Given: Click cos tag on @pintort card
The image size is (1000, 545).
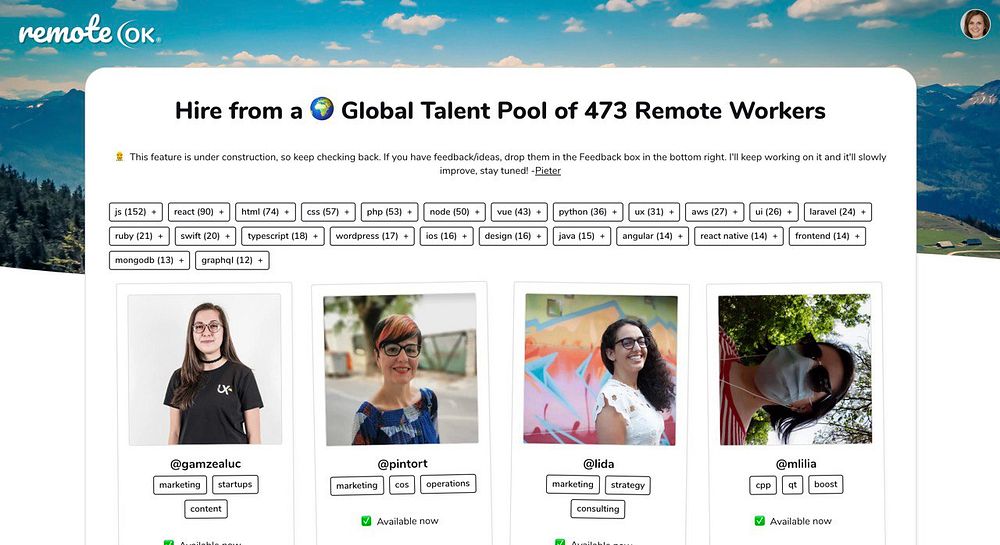Looking at the screenshot, I should pyautogui.click(x=402, y=484).
